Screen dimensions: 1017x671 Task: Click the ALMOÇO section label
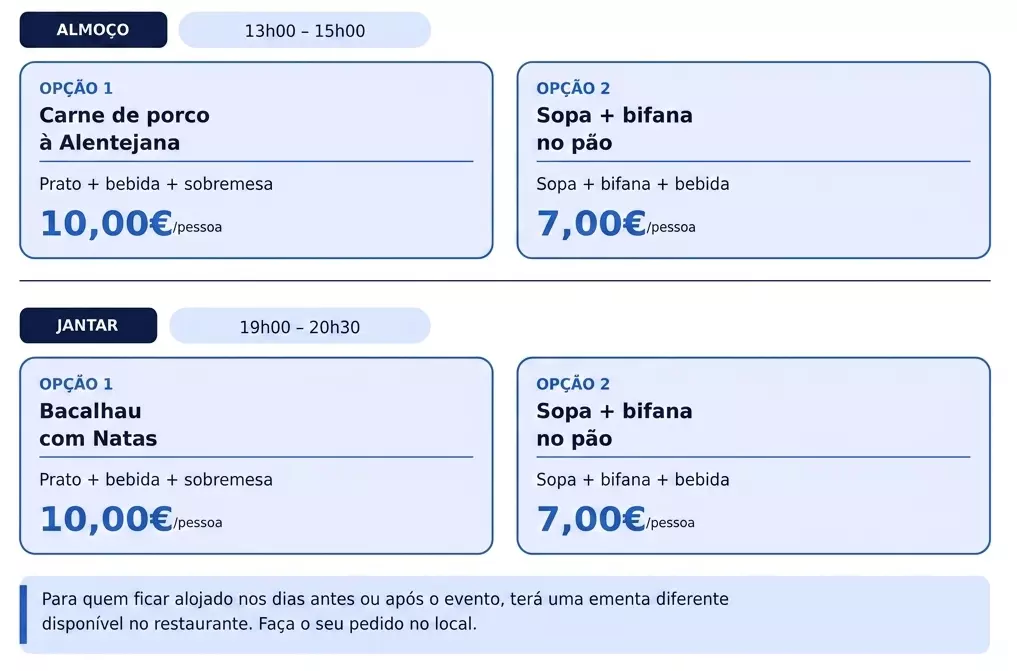coord(93,30)
